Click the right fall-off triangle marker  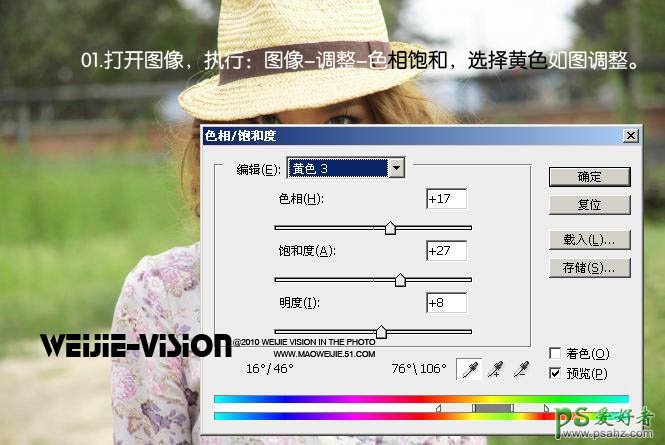[x=545, y=408]
